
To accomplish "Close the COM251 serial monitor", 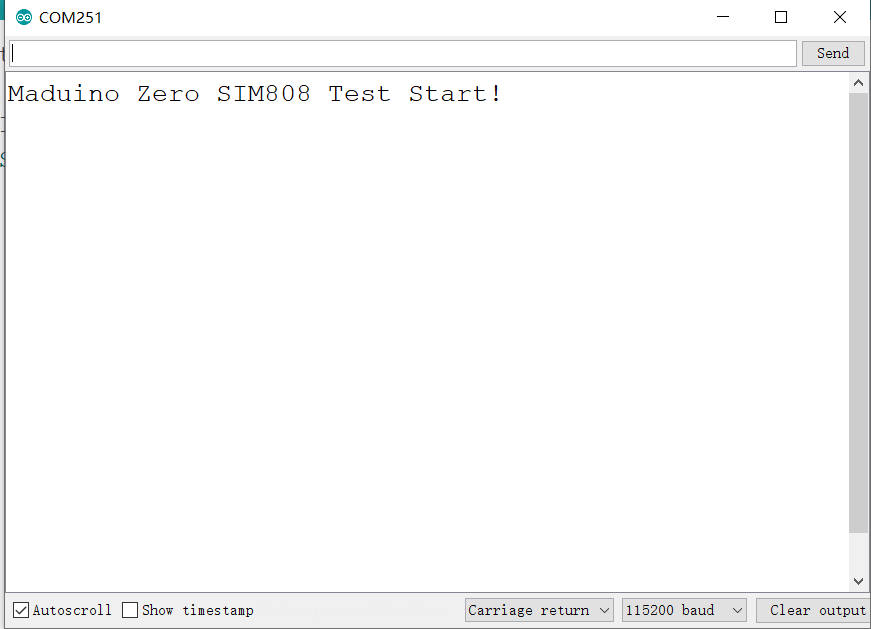I will 840,17.
